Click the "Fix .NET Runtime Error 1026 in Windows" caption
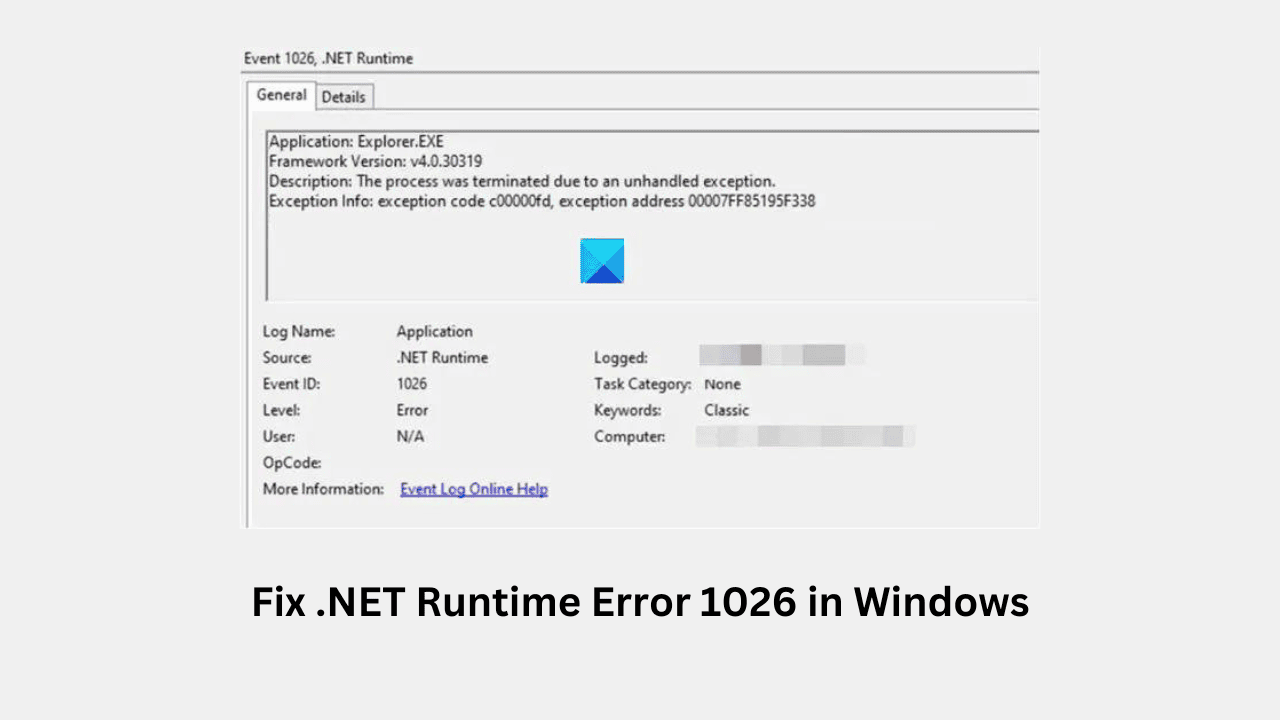 pos(640,603)
